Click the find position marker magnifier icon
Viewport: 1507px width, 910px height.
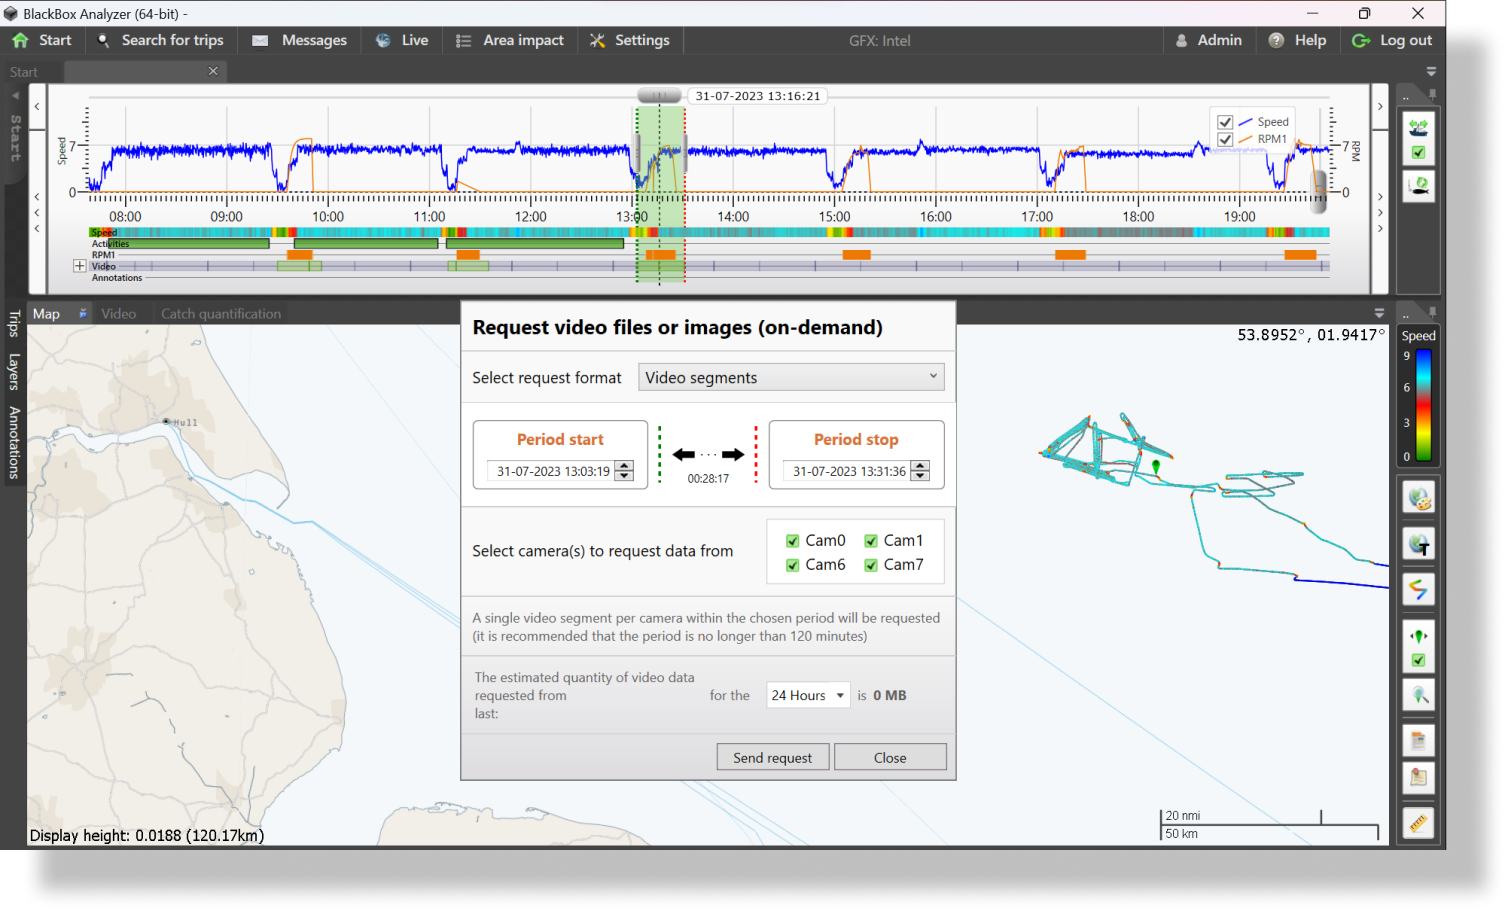coord(1418,695)
